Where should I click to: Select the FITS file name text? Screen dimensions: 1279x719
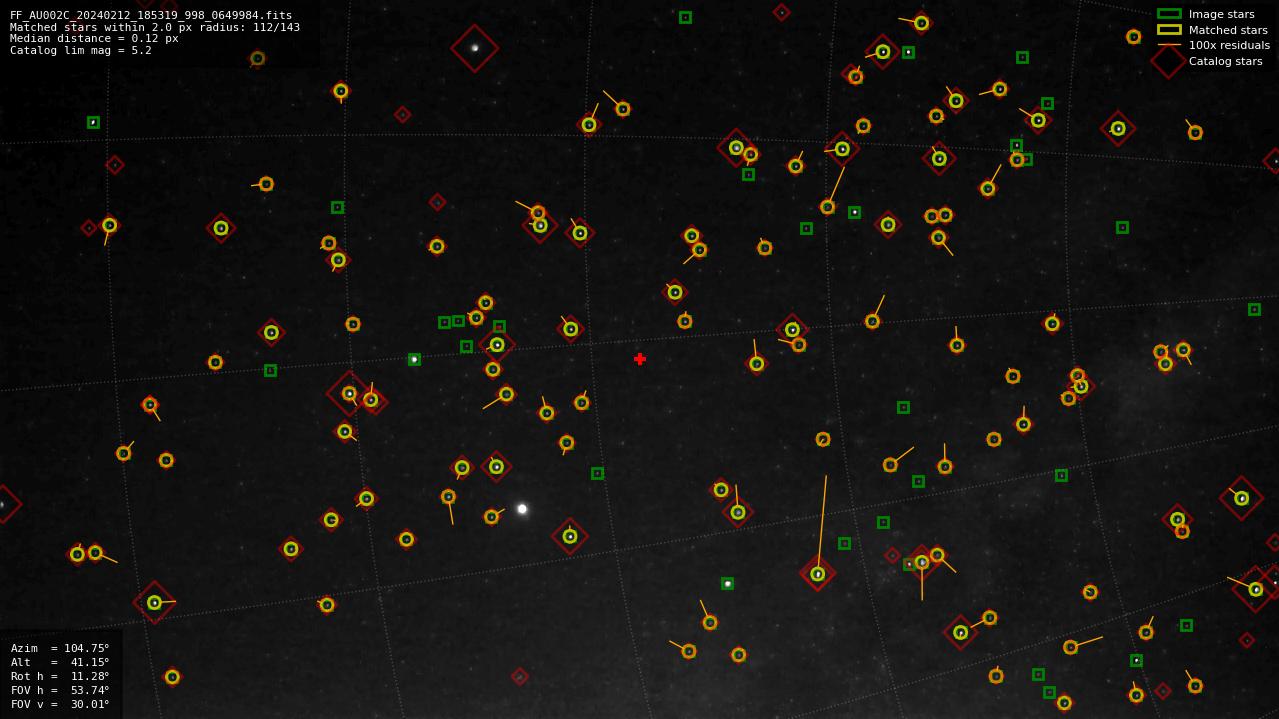point(151,15)
